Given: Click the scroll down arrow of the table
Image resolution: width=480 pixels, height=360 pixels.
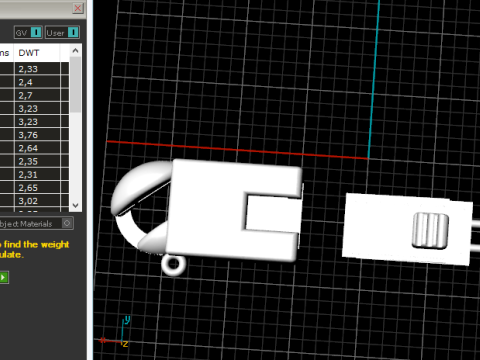Looking at the screenshot, I should [x=75, y=205].
